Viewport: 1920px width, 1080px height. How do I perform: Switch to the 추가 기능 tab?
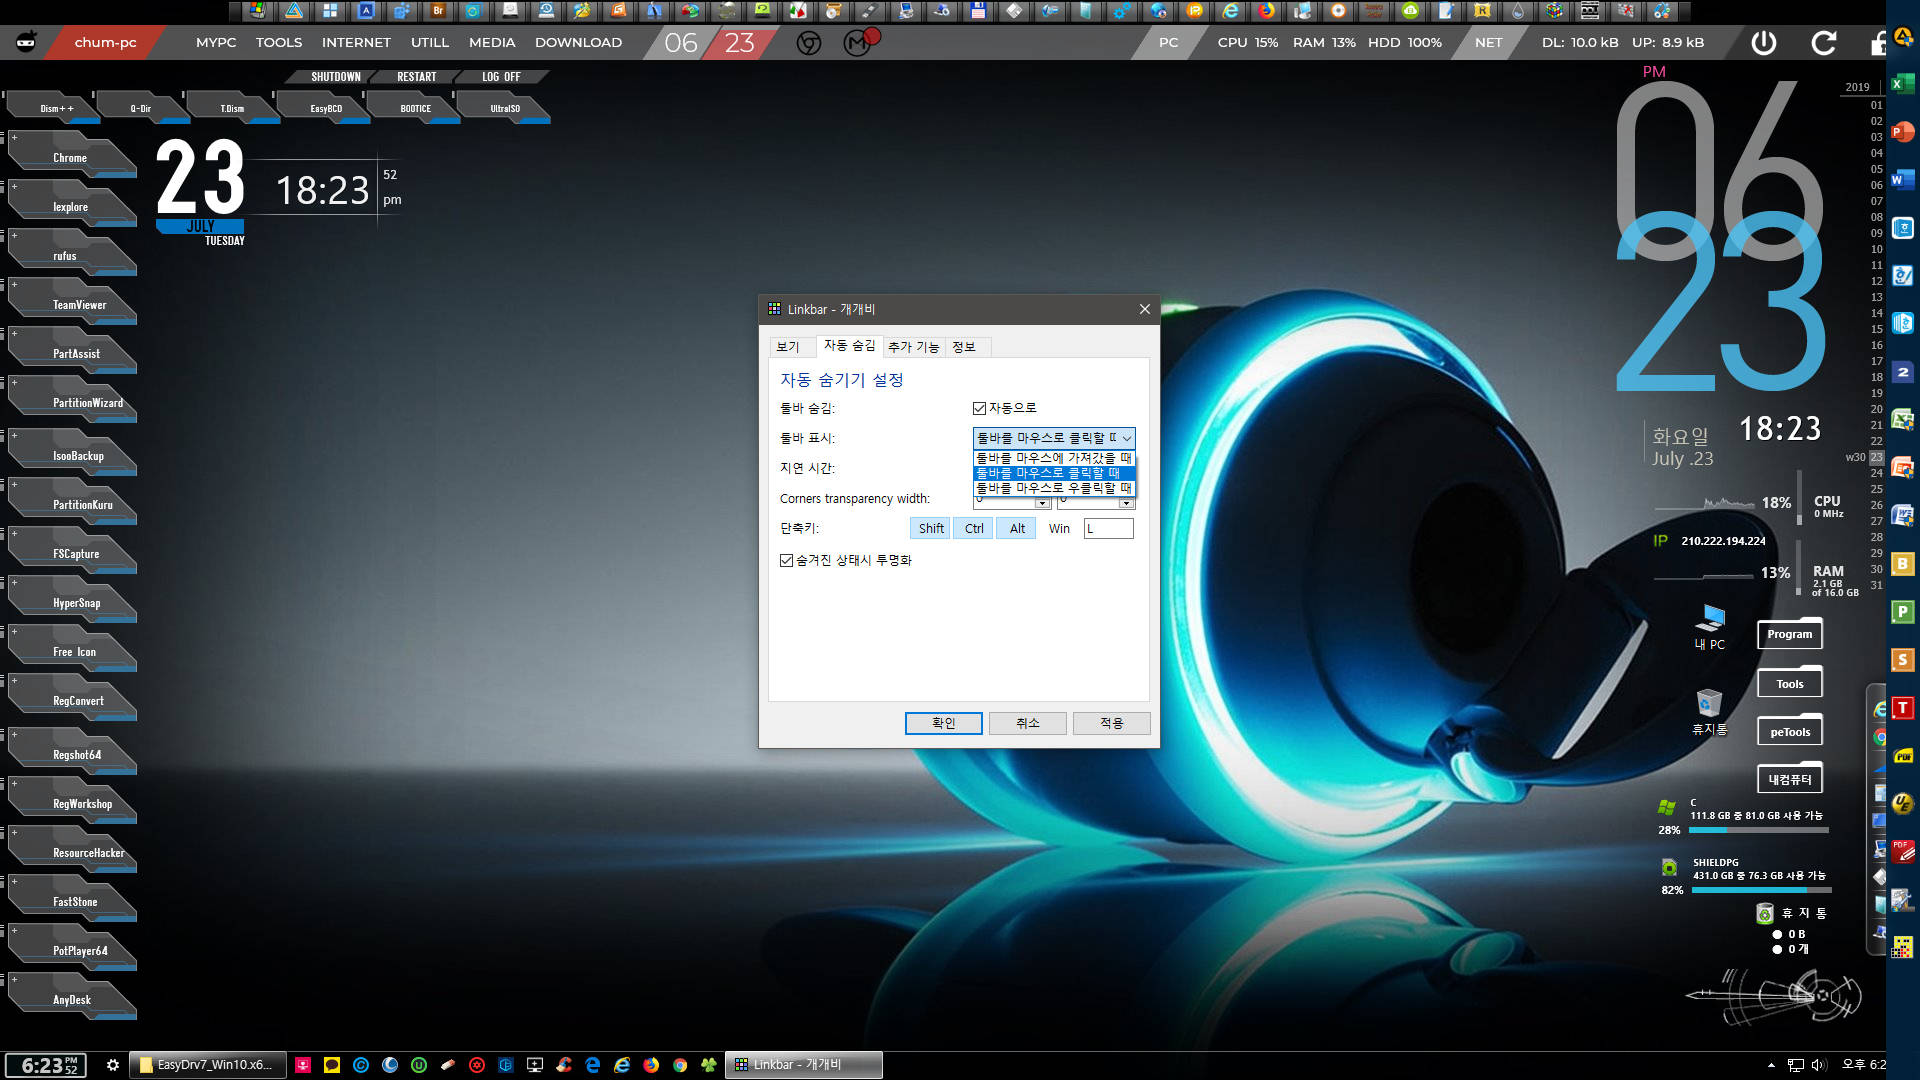coord(914,347)
